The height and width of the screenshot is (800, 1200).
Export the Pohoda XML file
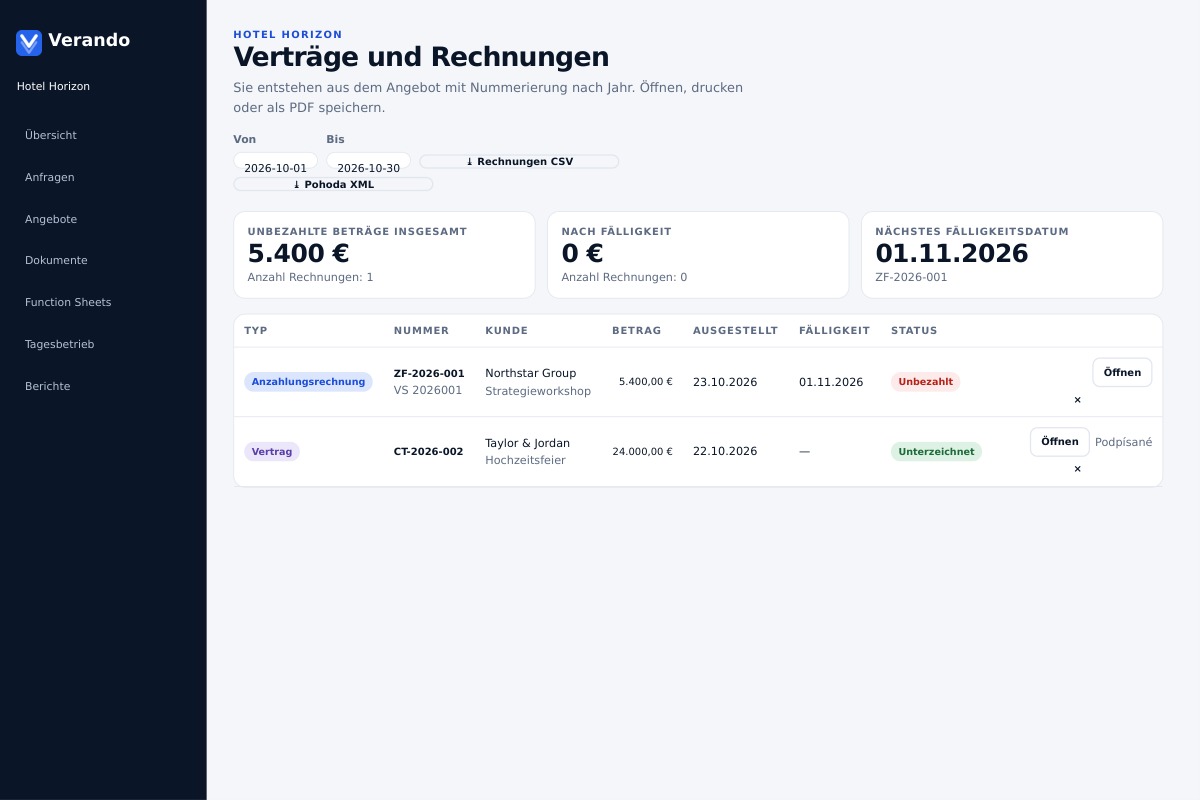(x=333, y=184)
